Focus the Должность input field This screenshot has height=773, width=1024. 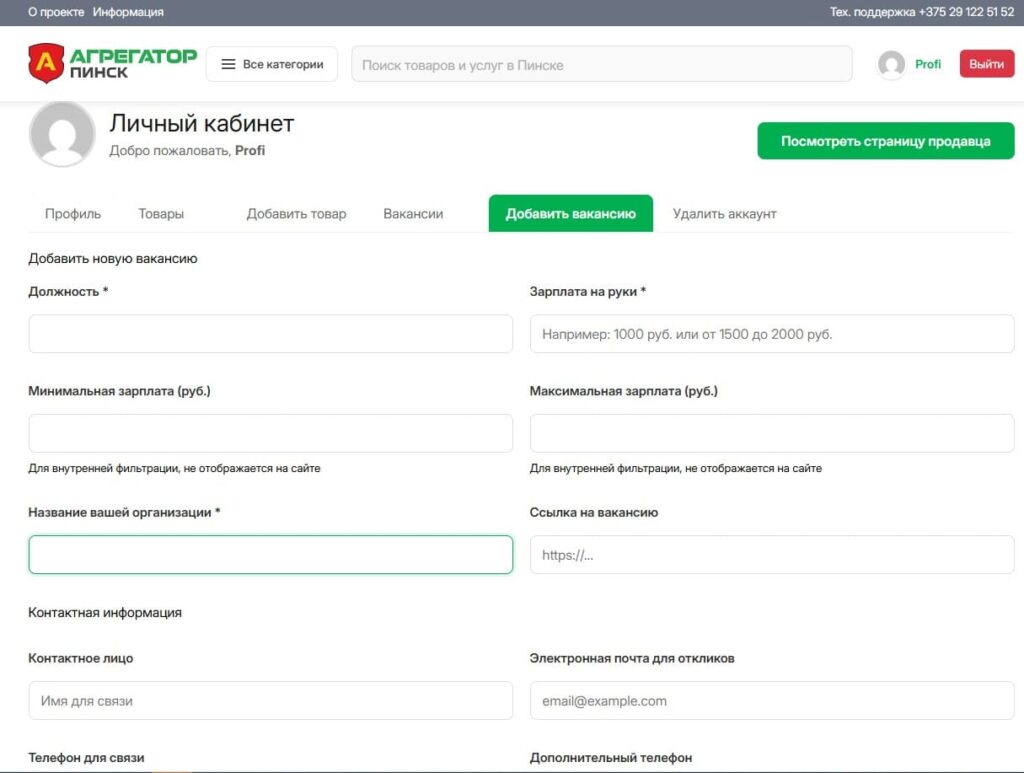pos(270,334)
